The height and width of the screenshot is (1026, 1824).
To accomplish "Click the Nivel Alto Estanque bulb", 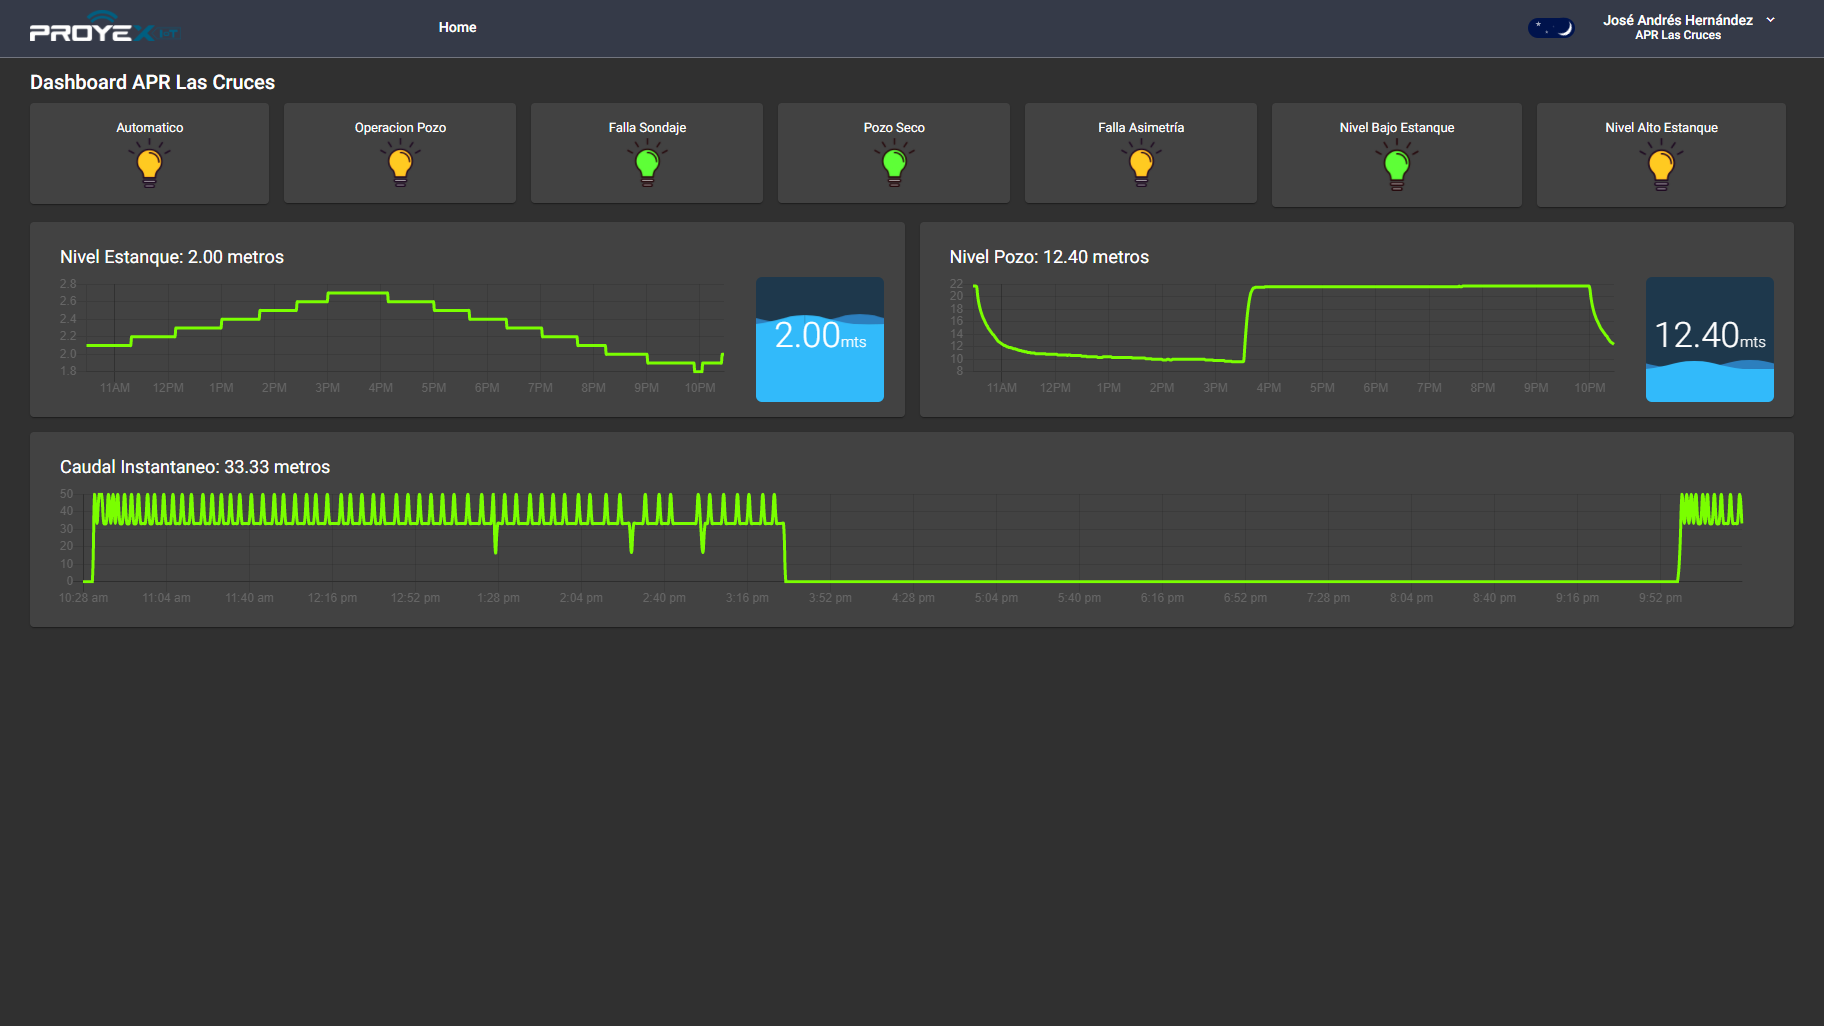I will 1661,166.
